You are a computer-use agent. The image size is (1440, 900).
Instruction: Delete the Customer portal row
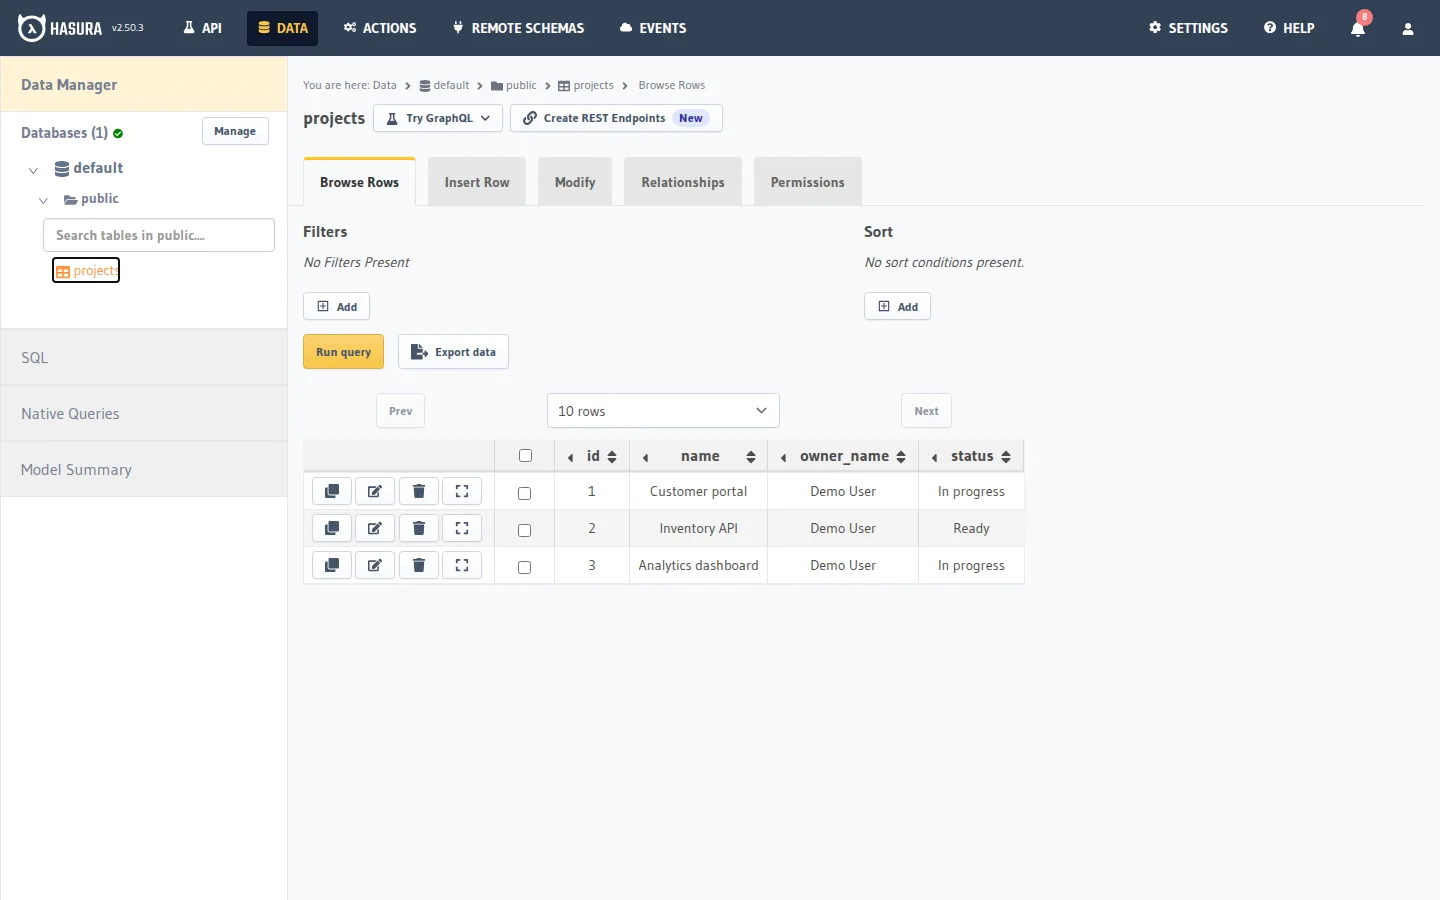coord(419,491)
